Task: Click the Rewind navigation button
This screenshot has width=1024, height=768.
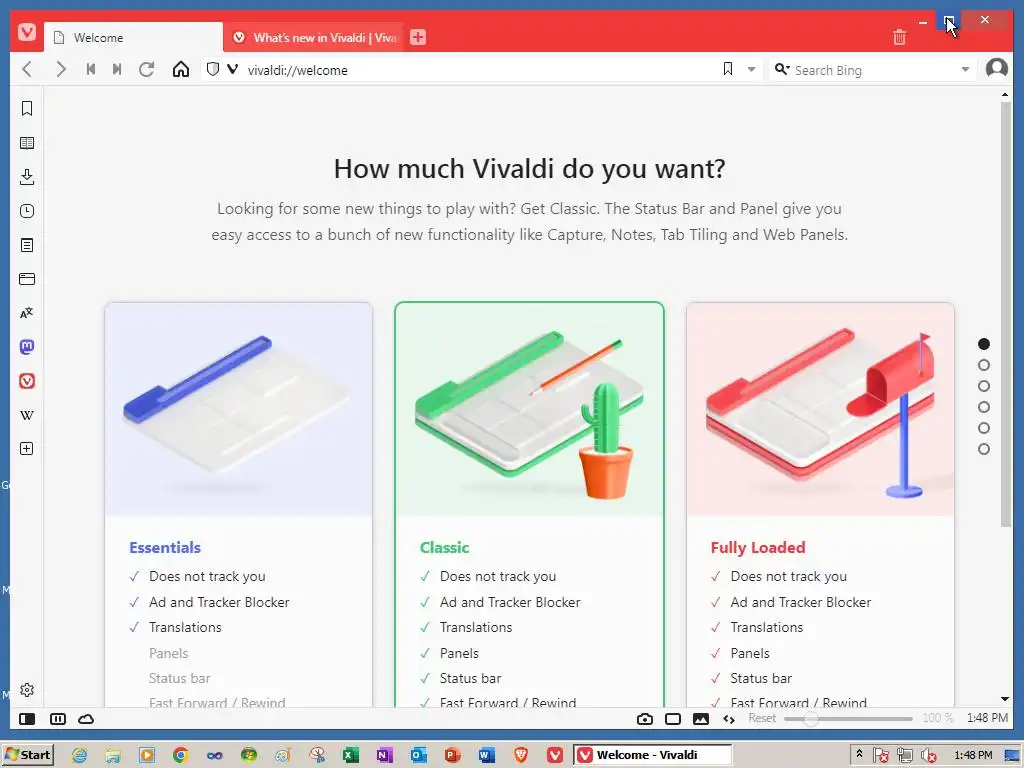Action: click(x=91, y=69)
